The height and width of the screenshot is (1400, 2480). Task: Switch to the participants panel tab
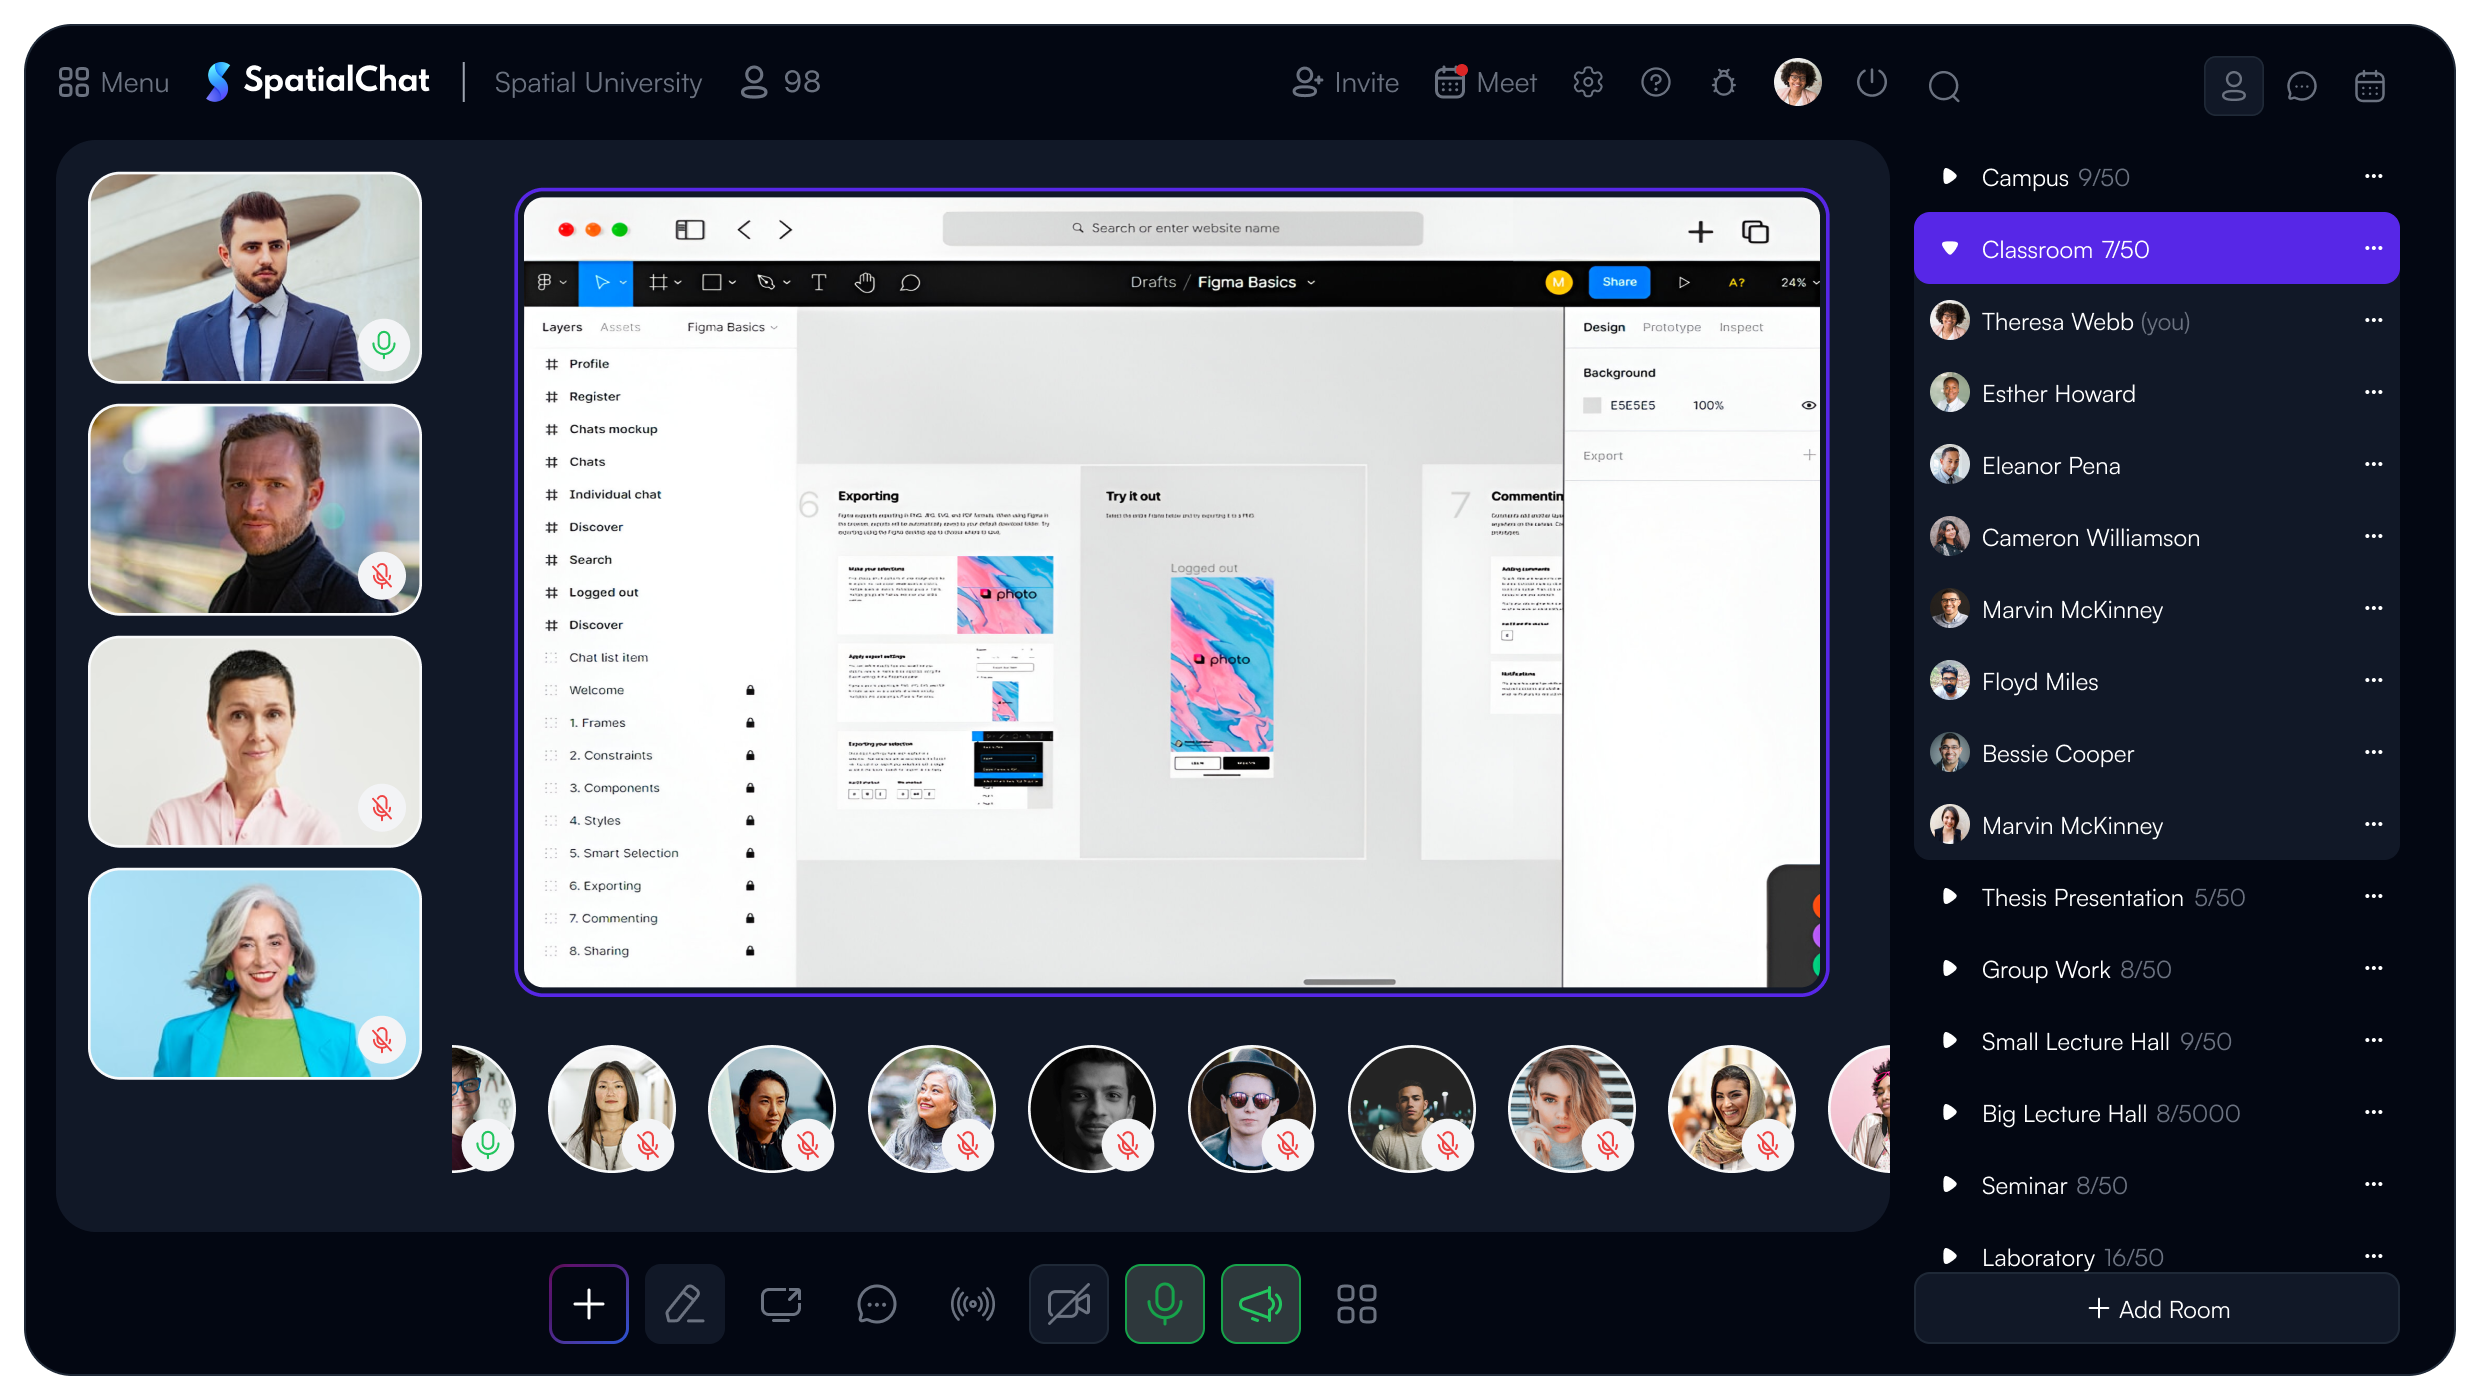(2233, 86)
